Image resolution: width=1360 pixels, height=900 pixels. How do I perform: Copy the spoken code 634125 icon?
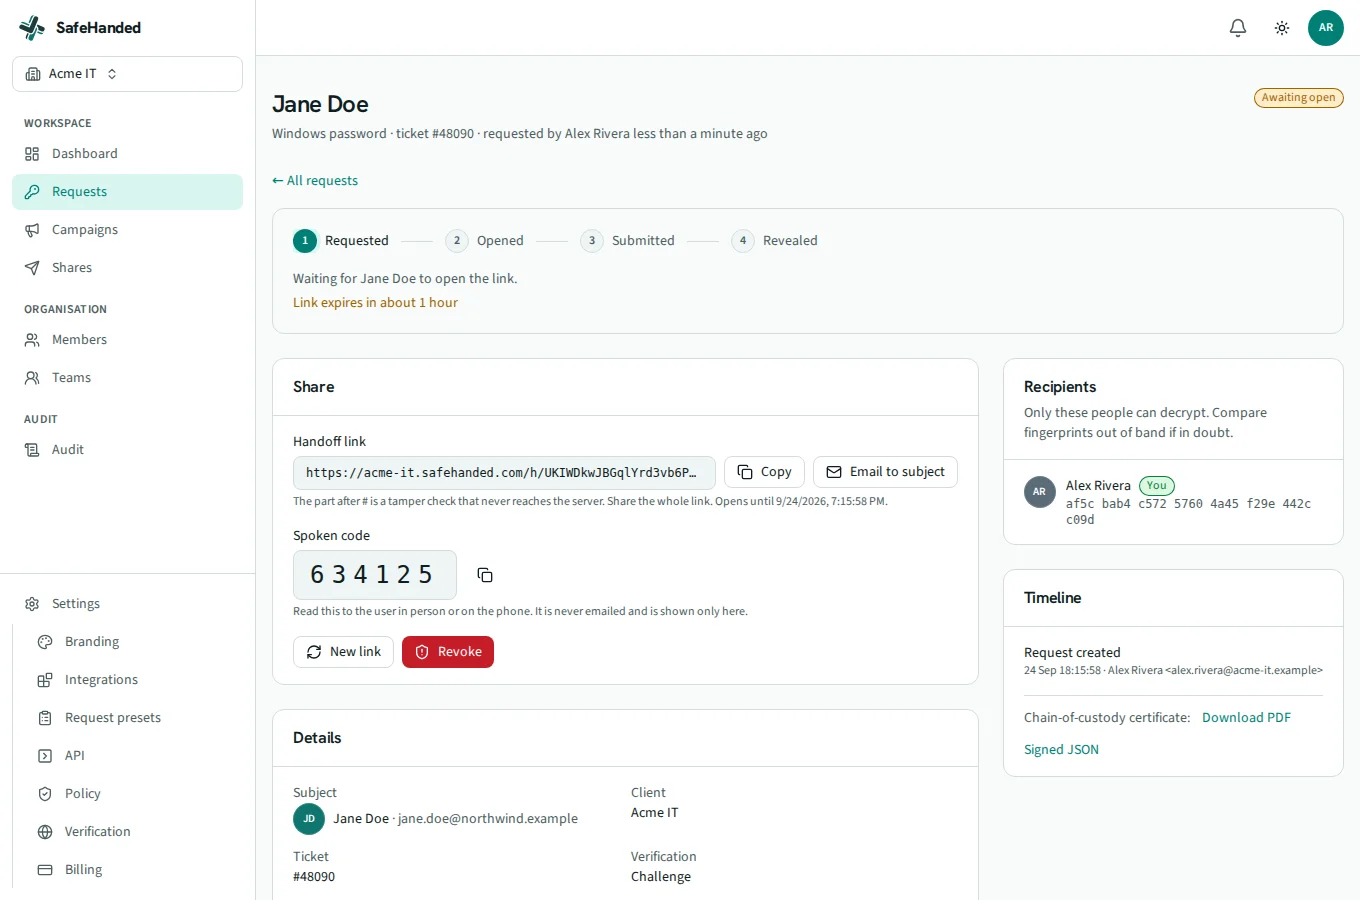[x=485, y=575]
